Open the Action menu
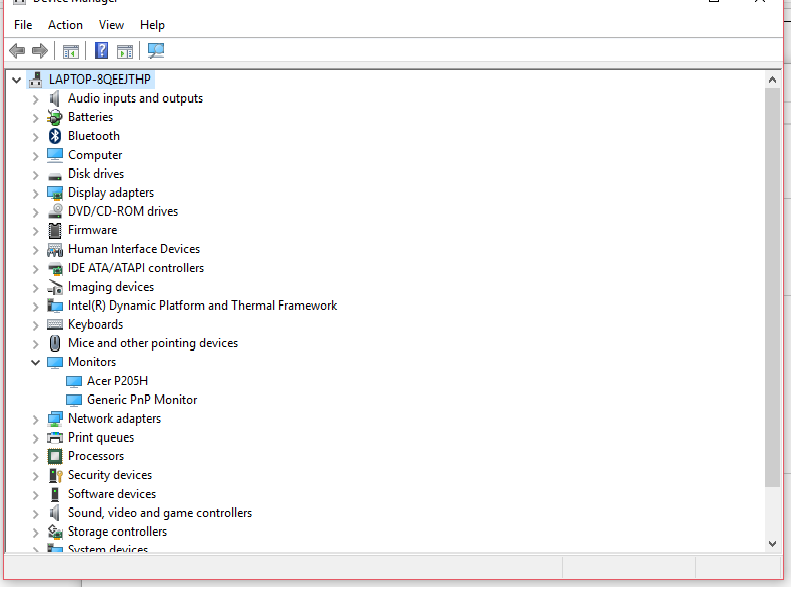 click(65, 25)
